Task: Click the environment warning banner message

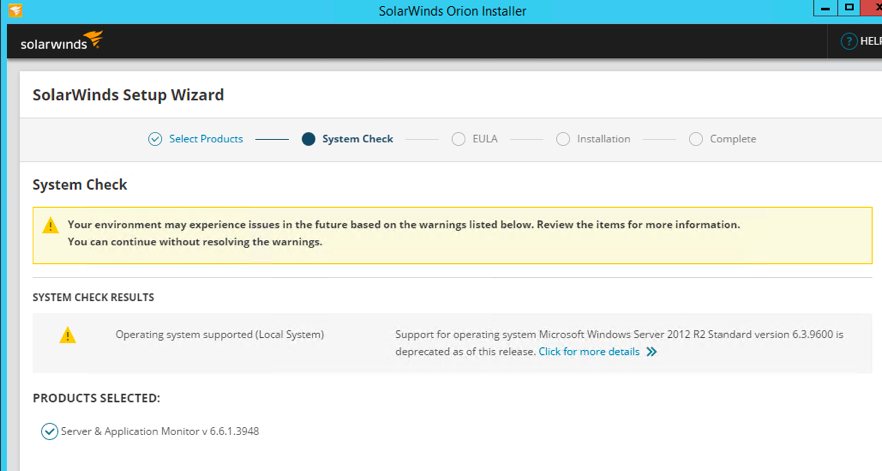Action: click(x=404, y=233)
